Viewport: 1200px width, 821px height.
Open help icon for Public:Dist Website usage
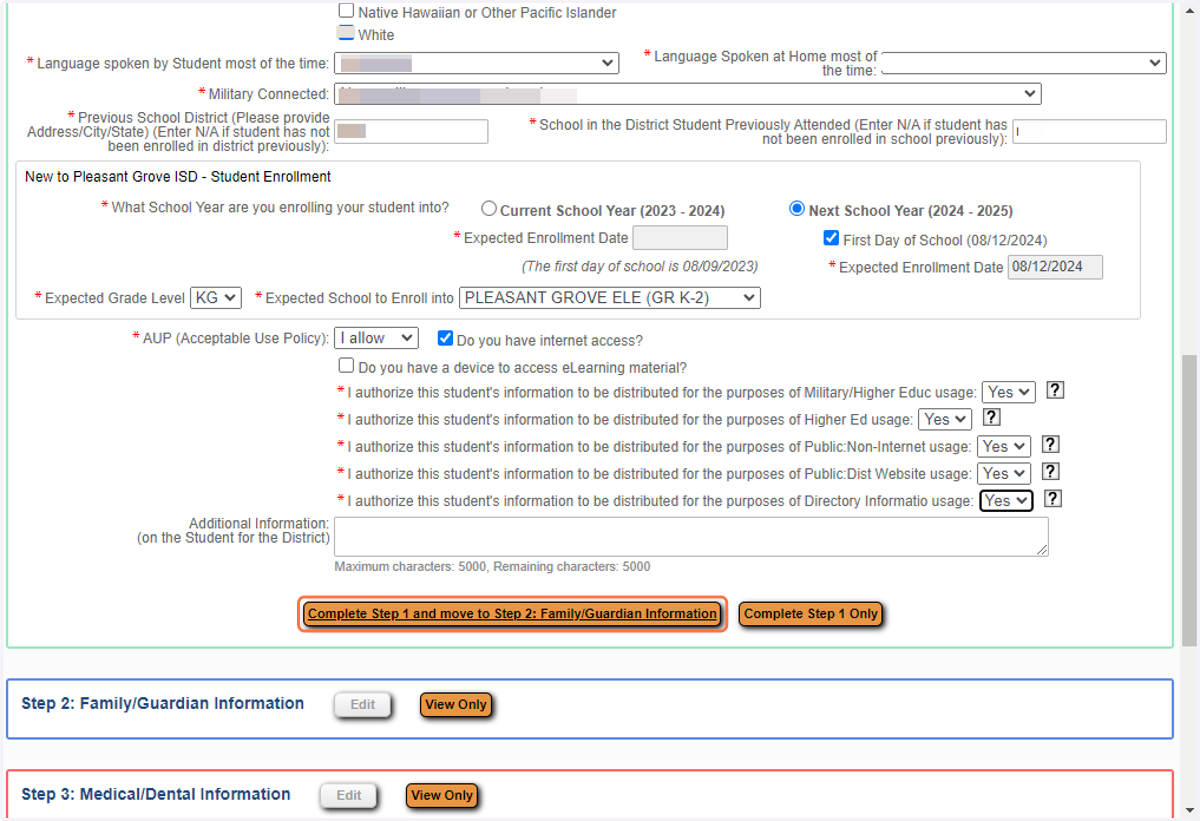pyautogui.click(x=1051, y=472)
